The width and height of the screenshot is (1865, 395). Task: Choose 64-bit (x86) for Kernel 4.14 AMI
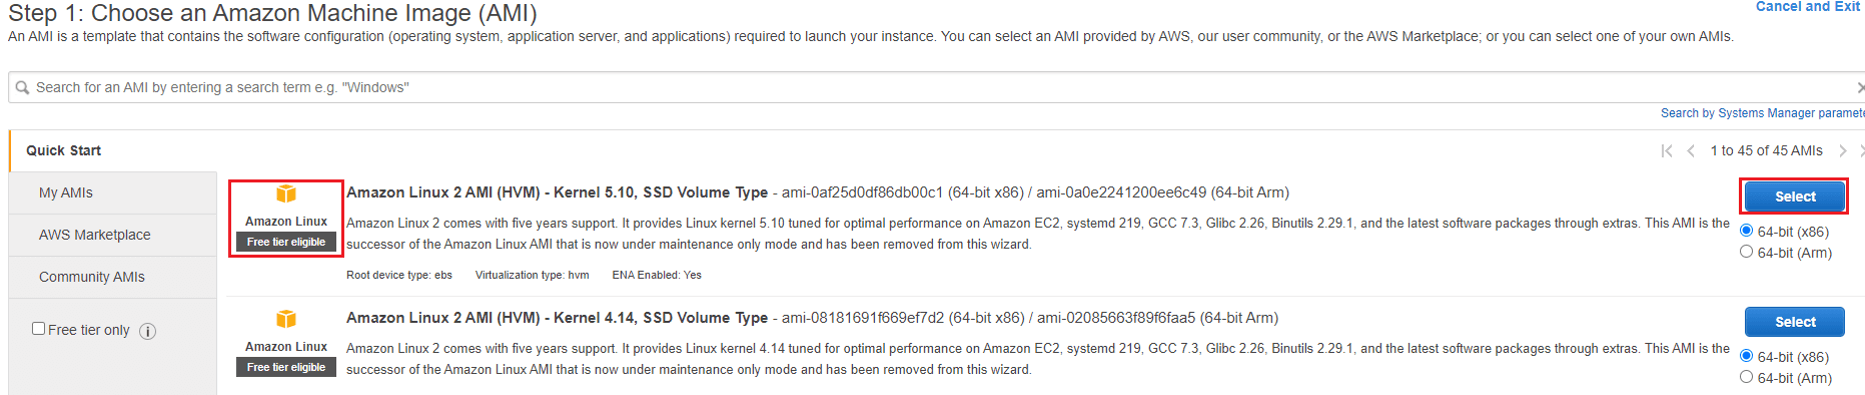coord(1746,356)
